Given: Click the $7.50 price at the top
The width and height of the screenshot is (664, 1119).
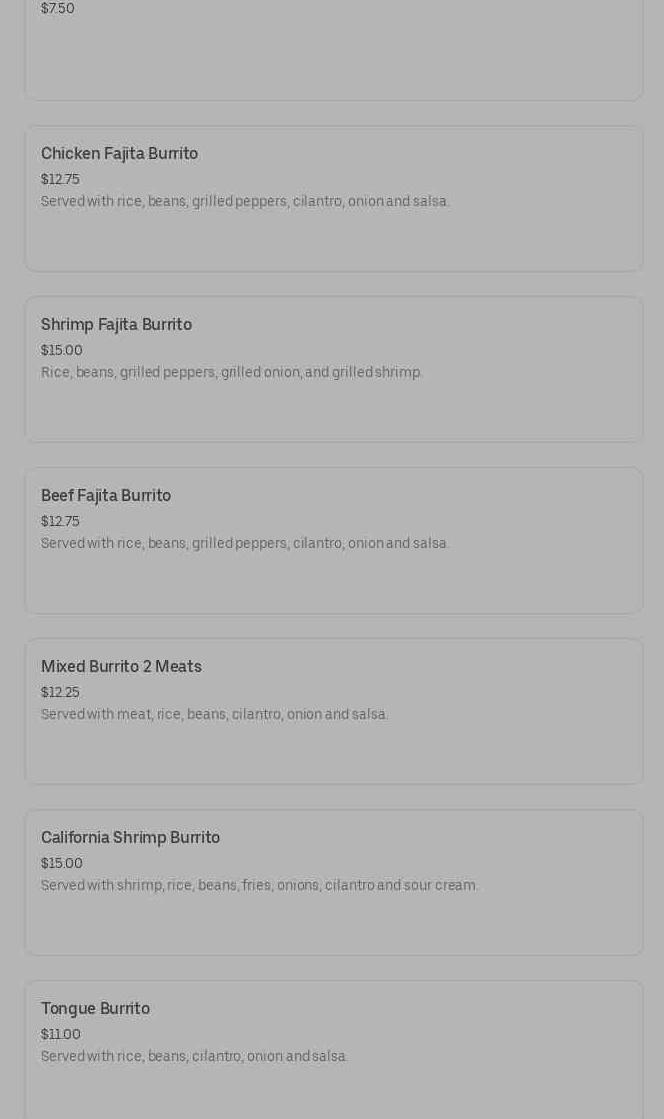Looking at the screenshot, I should point(58,9).
